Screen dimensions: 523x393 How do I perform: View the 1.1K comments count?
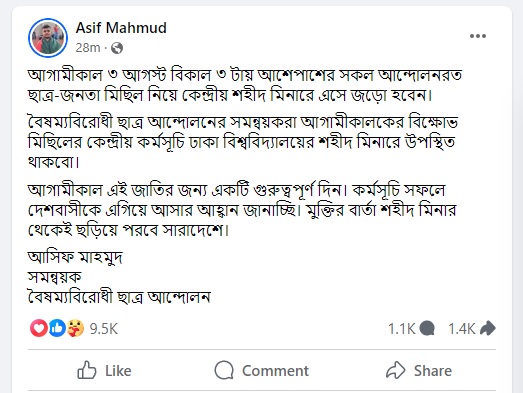[402, 329]
